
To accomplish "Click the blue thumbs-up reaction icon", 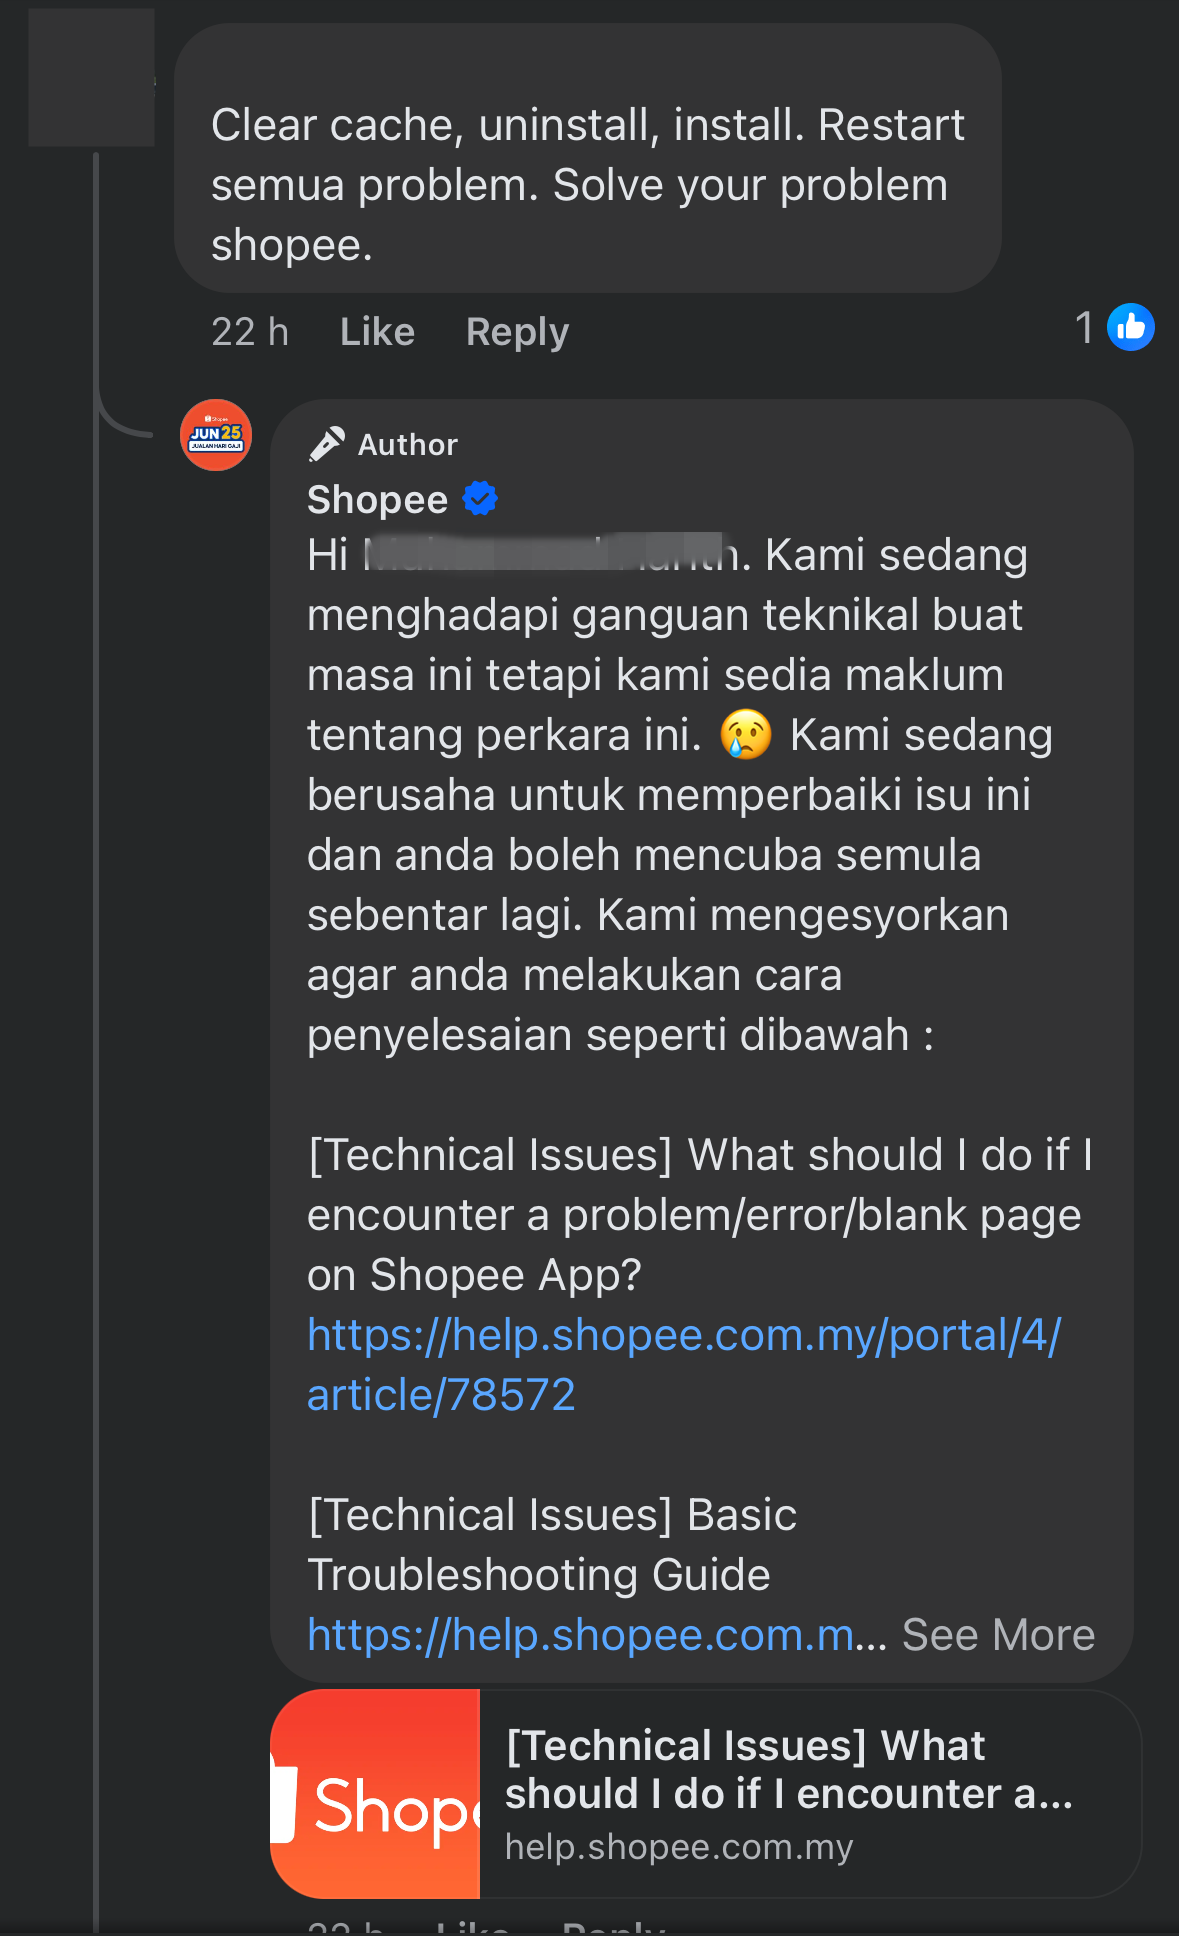I will click(x=1131, y=327).
